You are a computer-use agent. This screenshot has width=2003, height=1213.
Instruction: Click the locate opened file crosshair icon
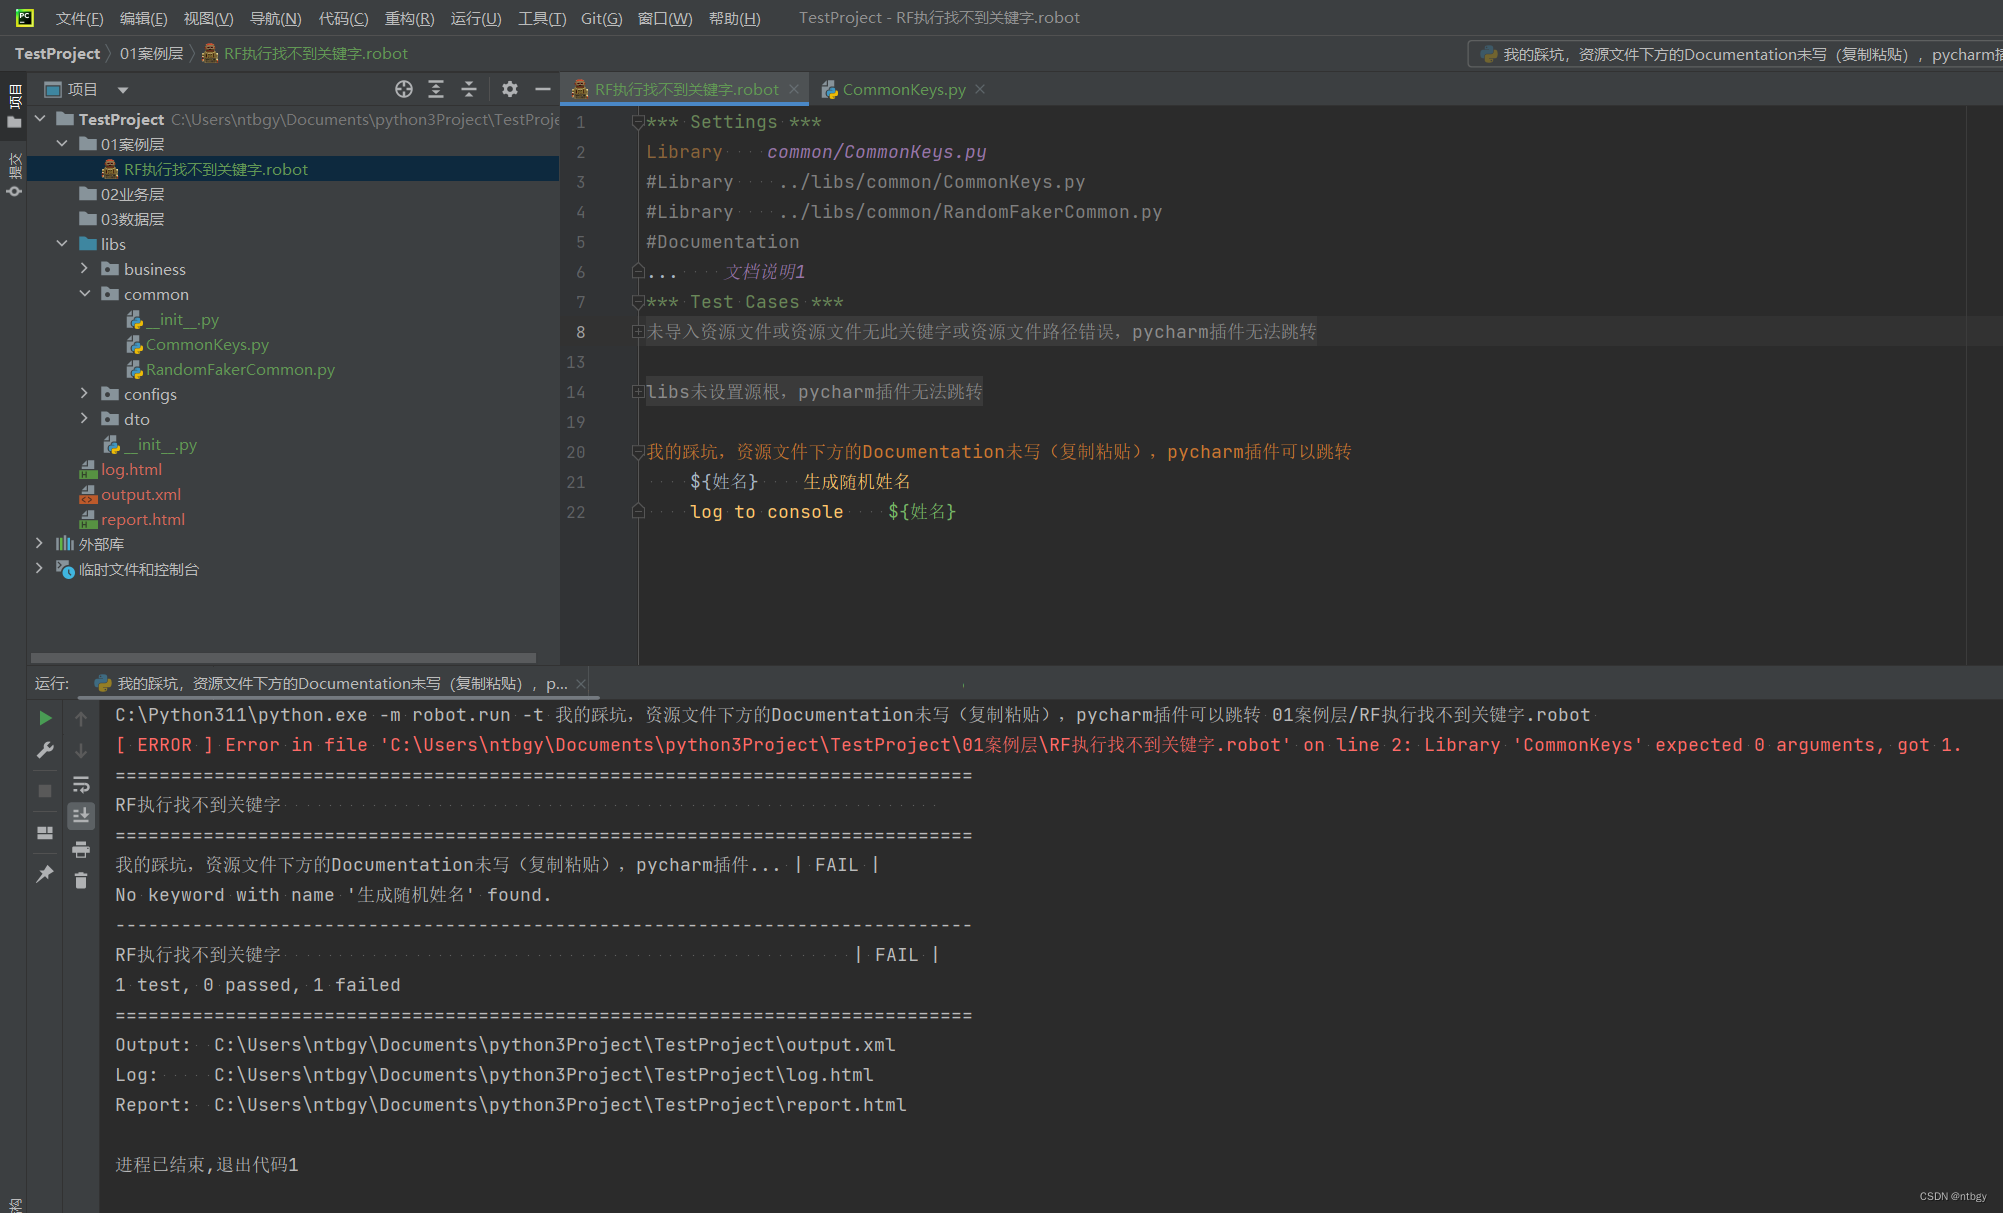pos(403,89)
